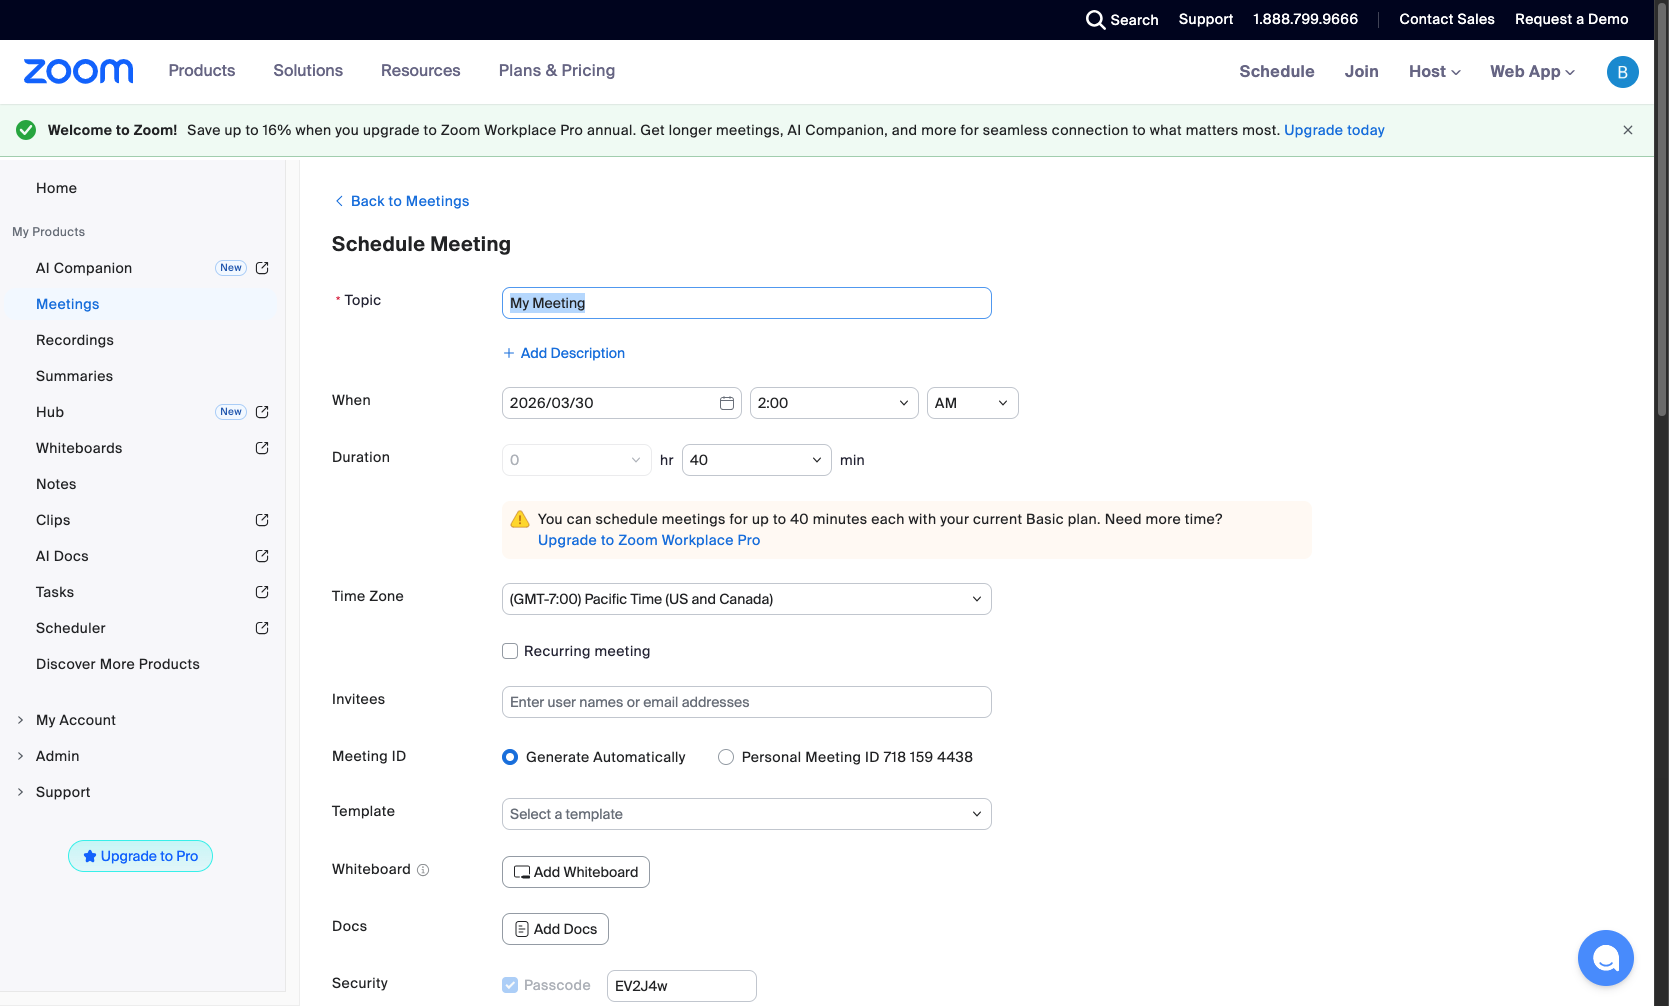Open the AM/PM dropdown

pos(973,403)
